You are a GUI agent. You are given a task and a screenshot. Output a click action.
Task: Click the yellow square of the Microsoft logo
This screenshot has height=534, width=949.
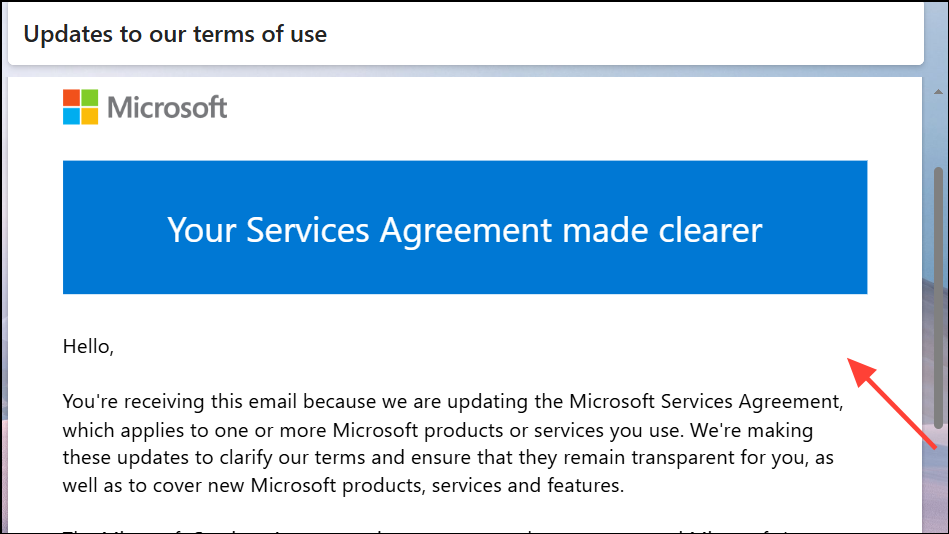click(89, 116)
